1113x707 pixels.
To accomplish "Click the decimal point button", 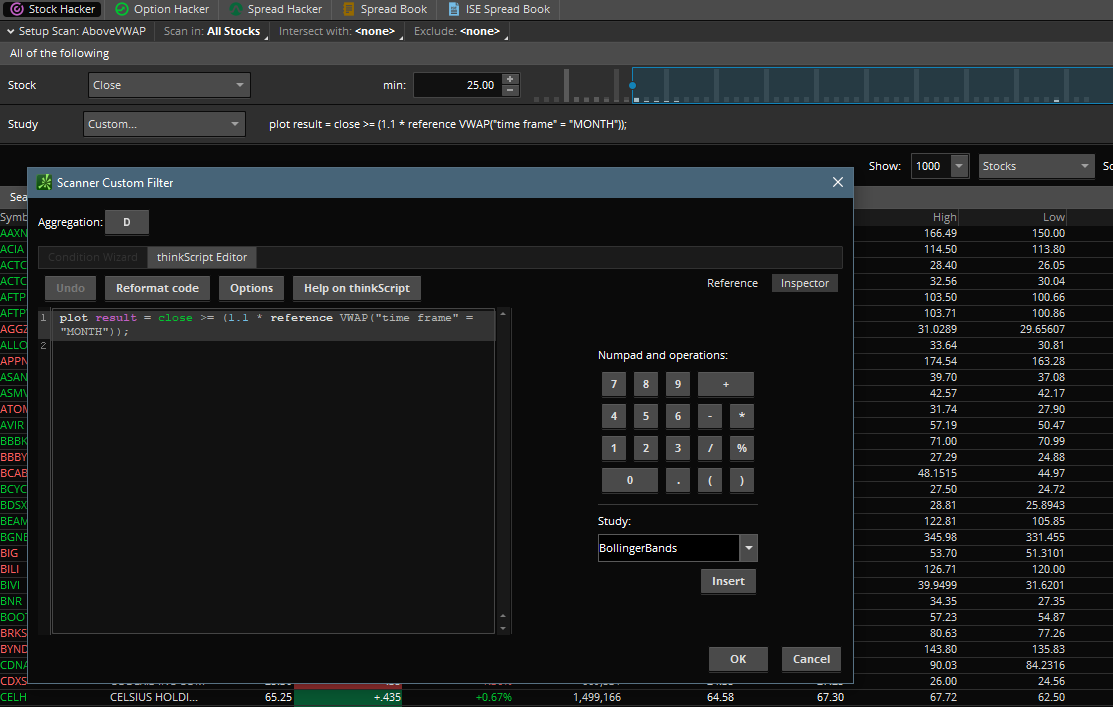I will click(678, 481).
